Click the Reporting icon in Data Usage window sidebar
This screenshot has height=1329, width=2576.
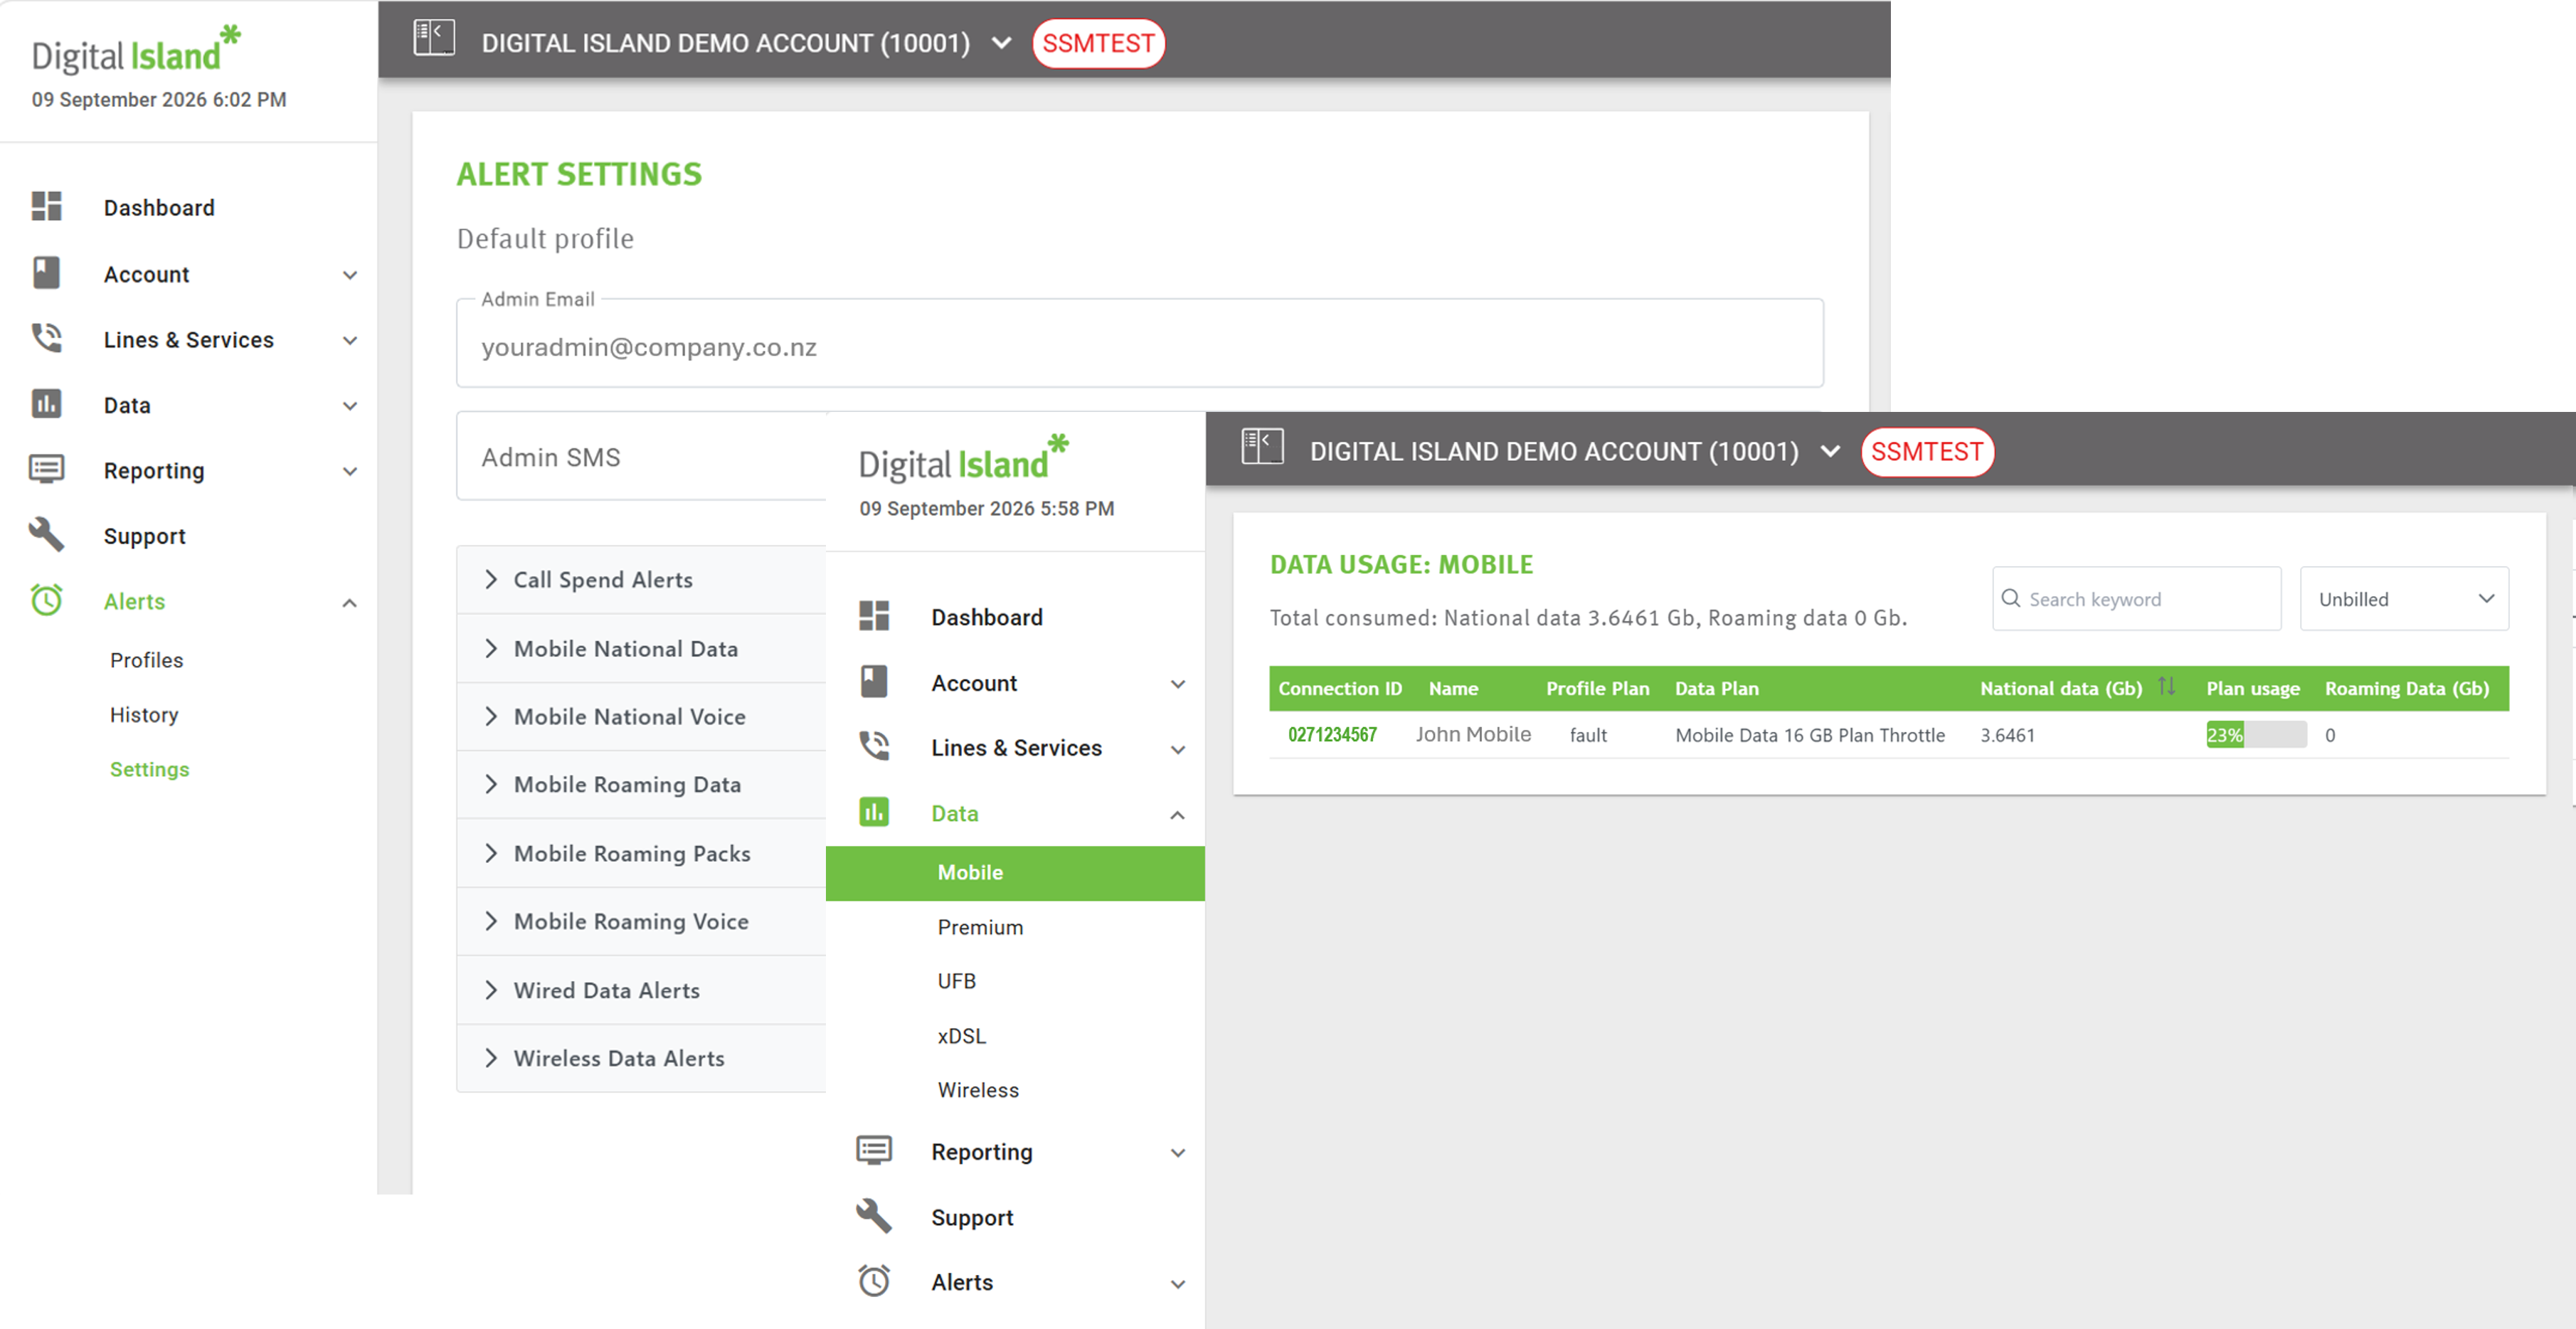[x=874, y=1150]
